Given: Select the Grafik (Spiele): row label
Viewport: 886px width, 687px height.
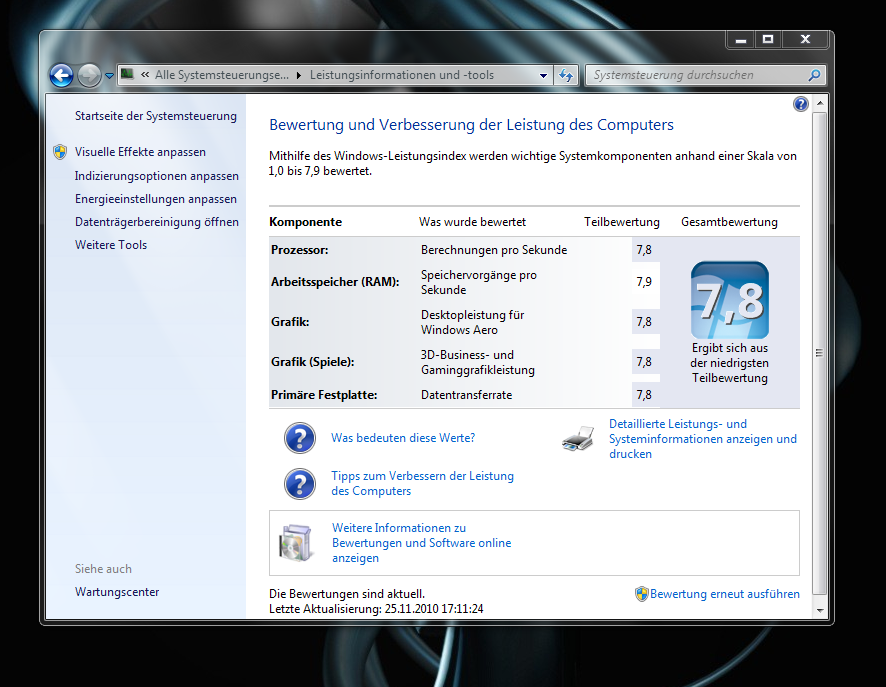Looking at the screenshot, I should 312,362.
